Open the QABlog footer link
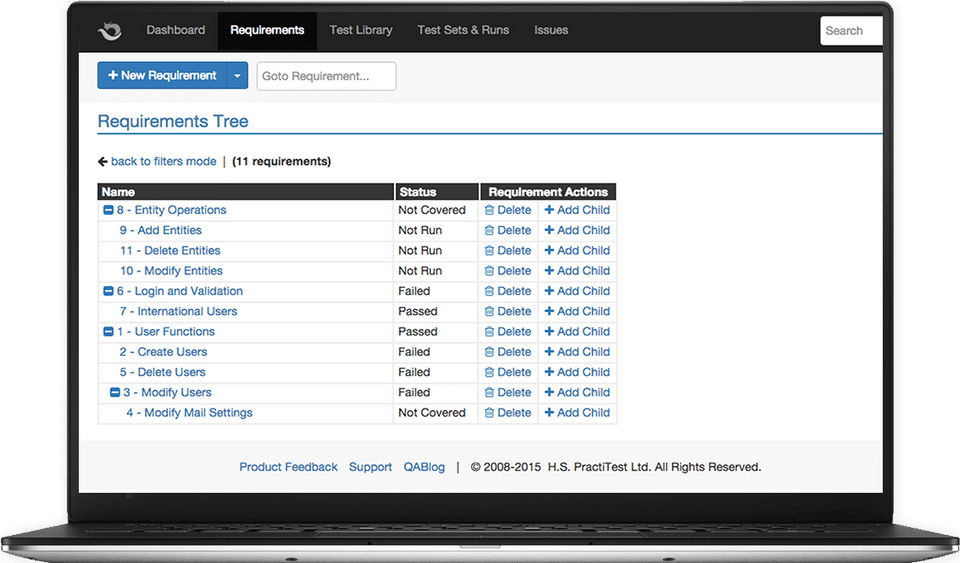 pos(424,467)
